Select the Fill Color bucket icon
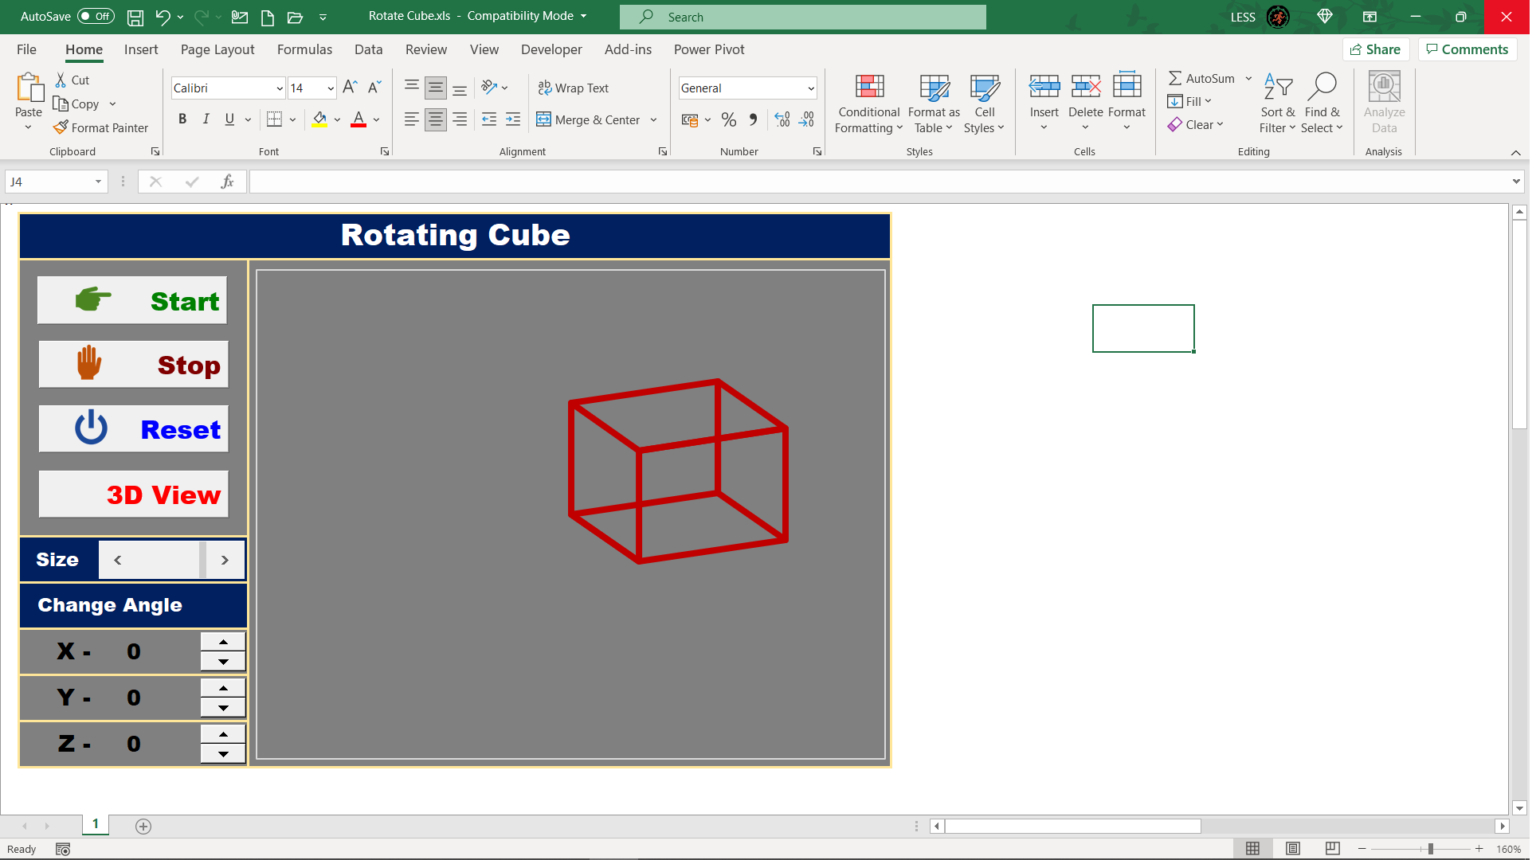 tap(320, 119)
